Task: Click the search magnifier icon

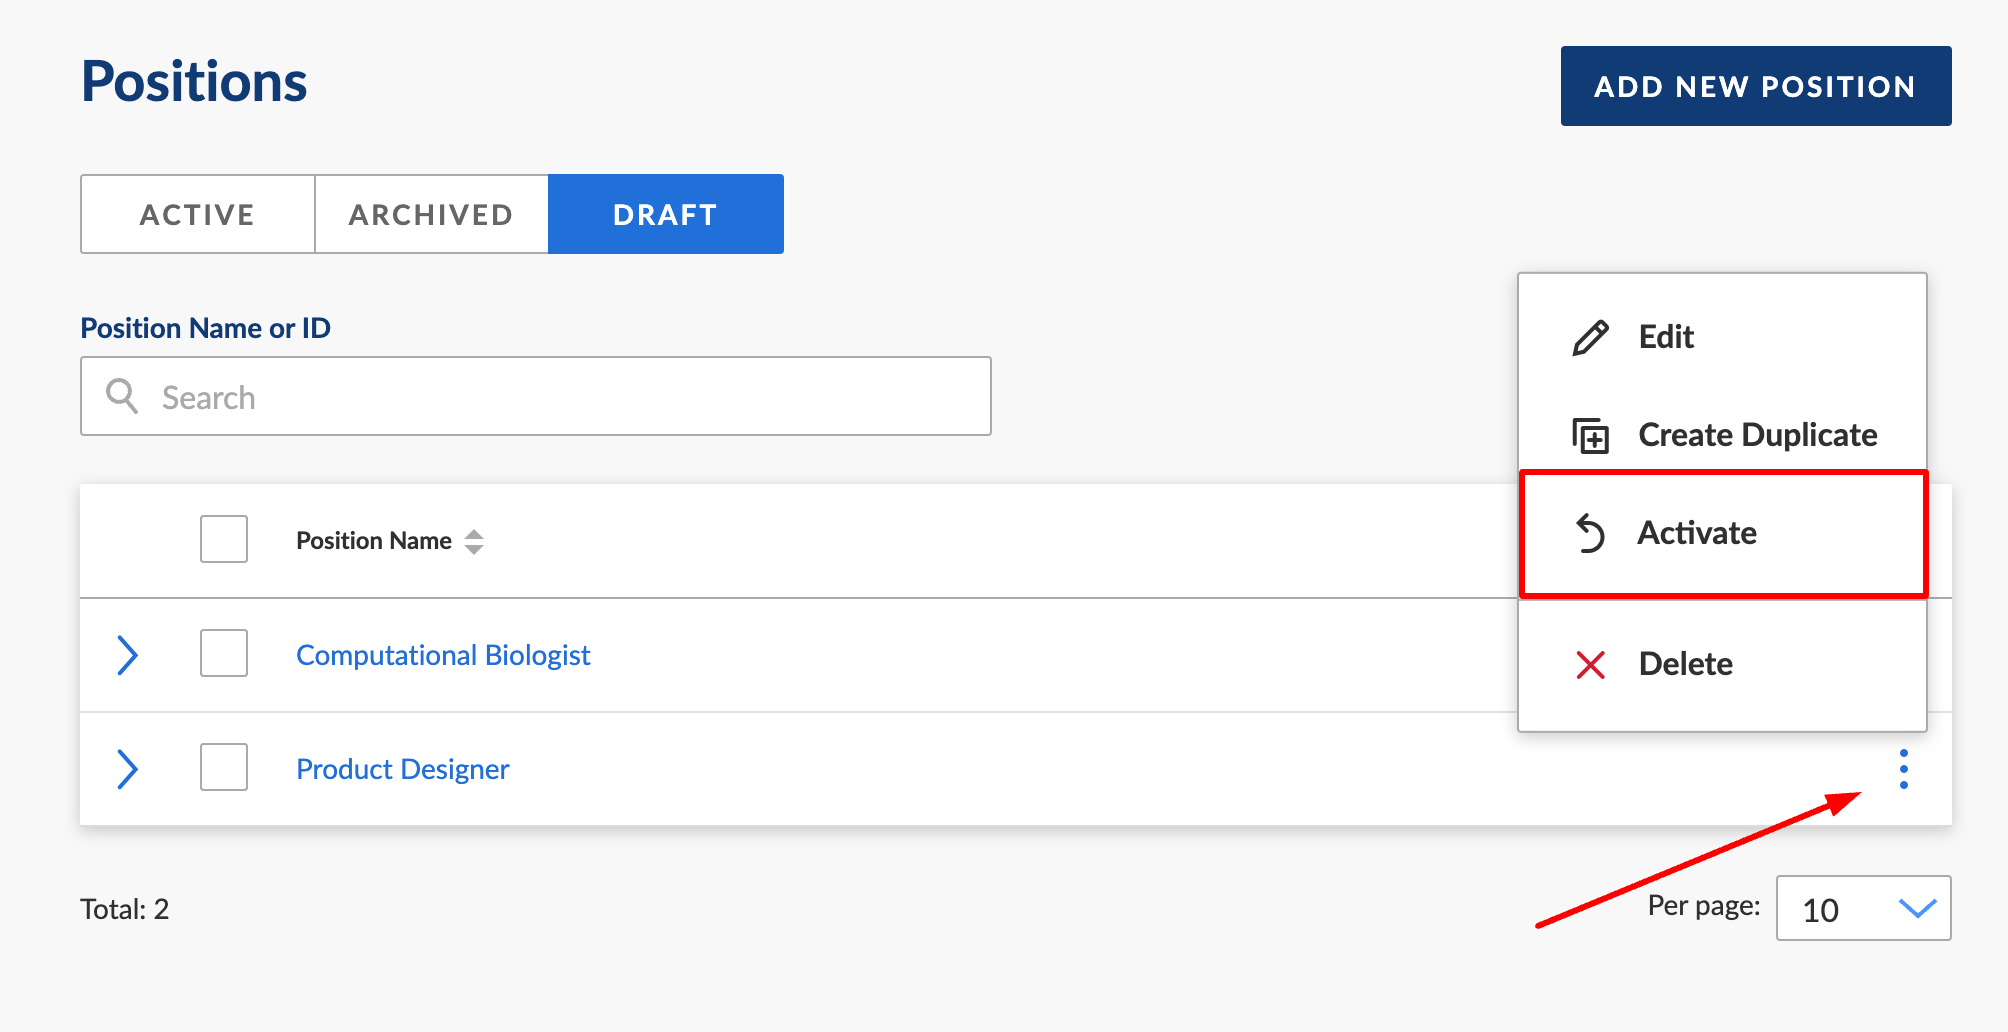Action: click(x=122, y=396)
